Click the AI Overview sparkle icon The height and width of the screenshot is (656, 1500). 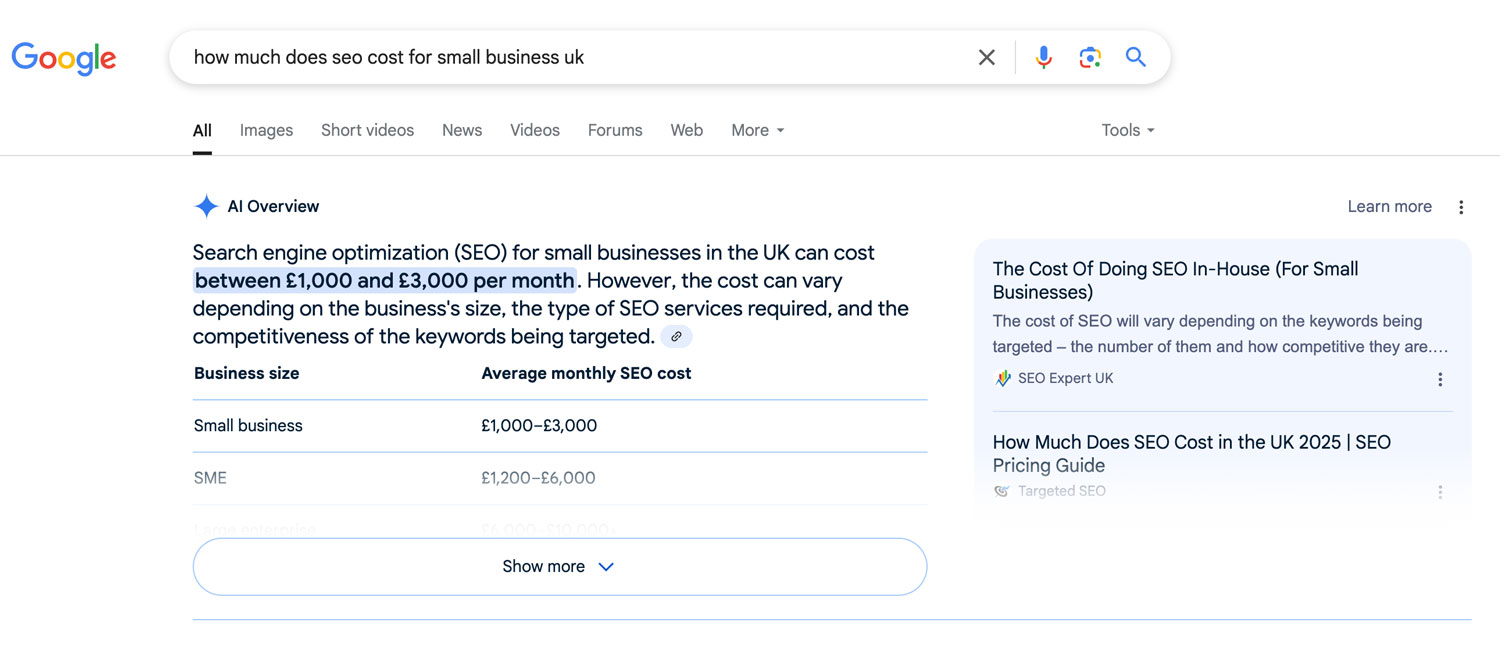(x=206, y=207)
